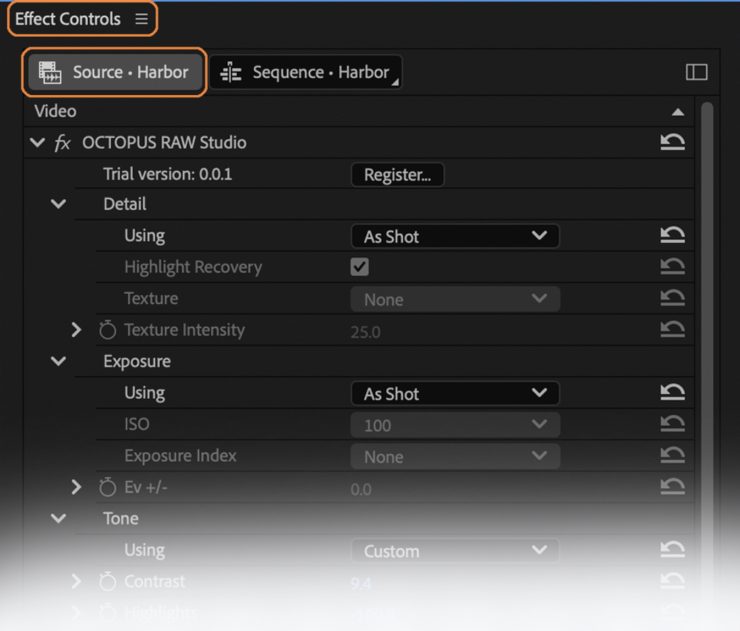Collapse the Tone group

pos(59,518)
